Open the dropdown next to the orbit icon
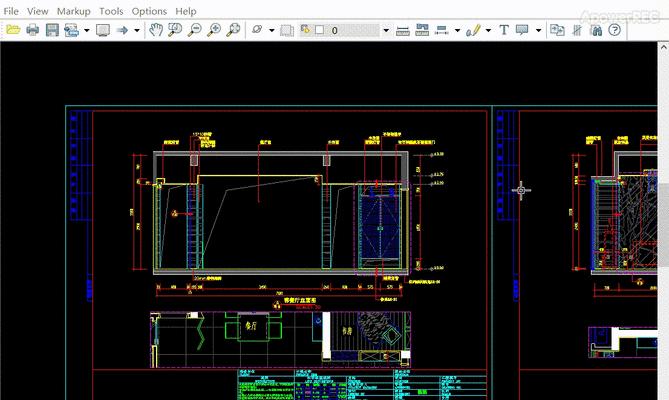This screenshot has height=400, width=669. pos(272,30)
